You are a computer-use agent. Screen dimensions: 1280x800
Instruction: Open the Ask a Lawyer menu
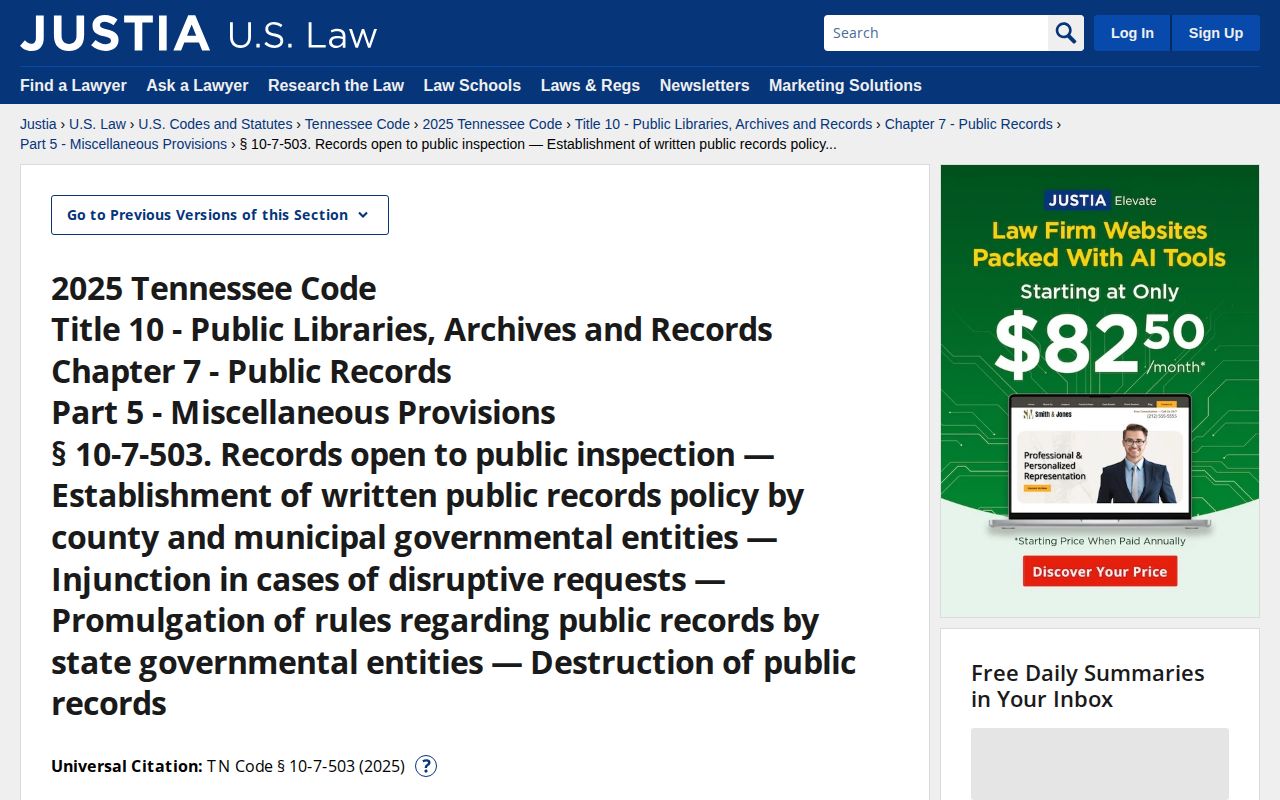point(197,85)
